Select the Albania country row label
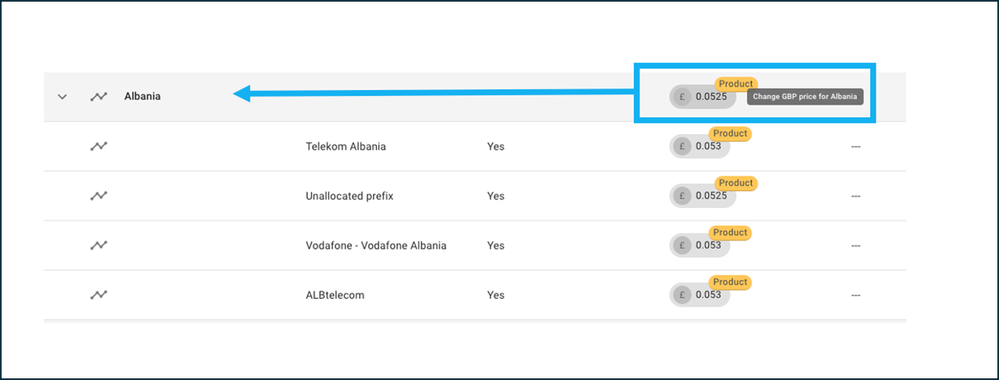 coord(143,97)
